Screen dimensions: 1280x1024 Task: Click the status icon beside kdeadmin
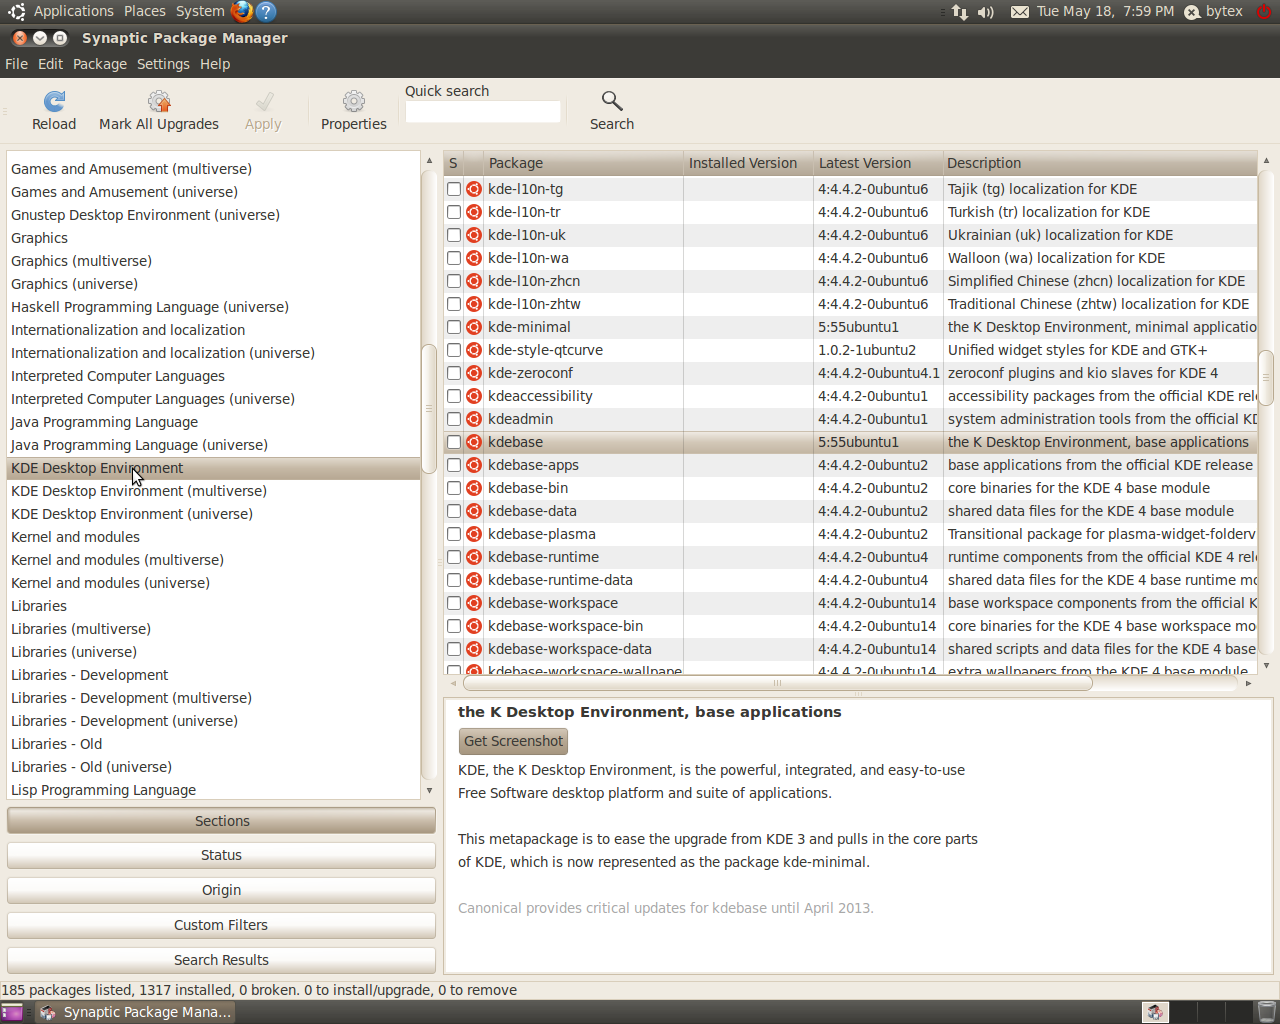(x=474, y=419)
